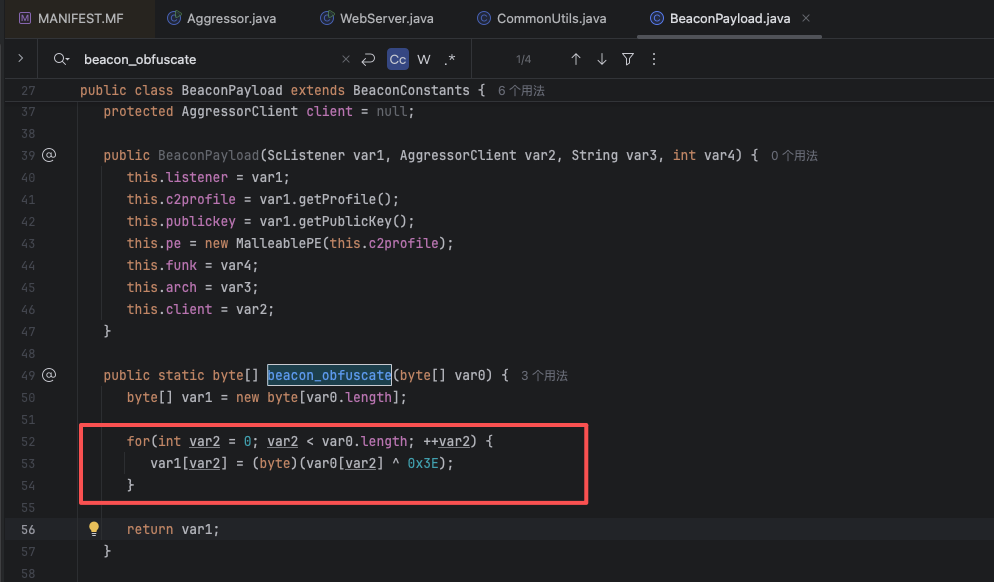
Task: Click the light bulb quick-fix icon
Action: coord(94,529)
